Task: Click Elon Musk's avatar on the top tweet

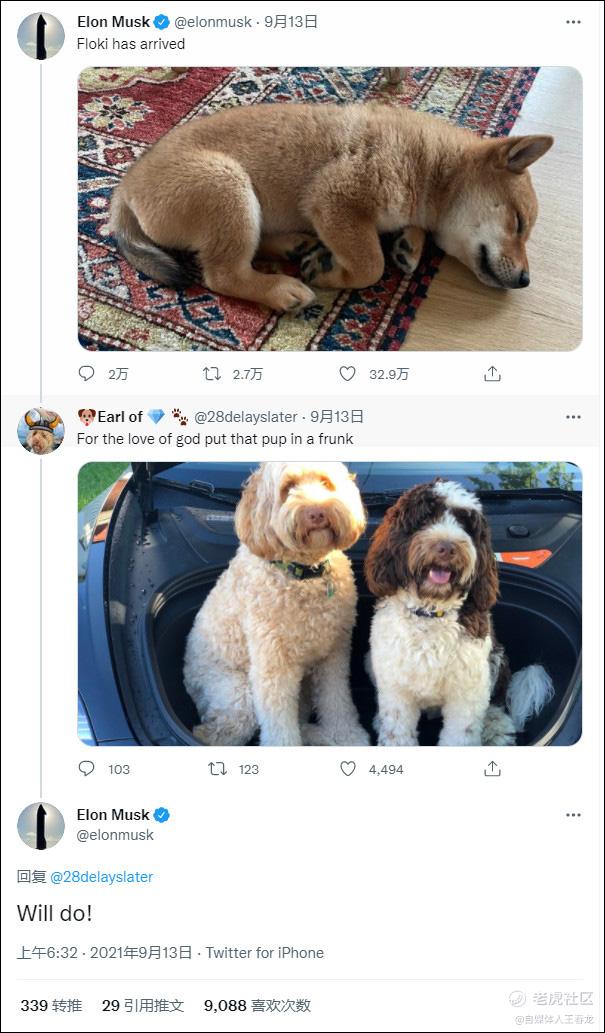Action: (41, 36)
